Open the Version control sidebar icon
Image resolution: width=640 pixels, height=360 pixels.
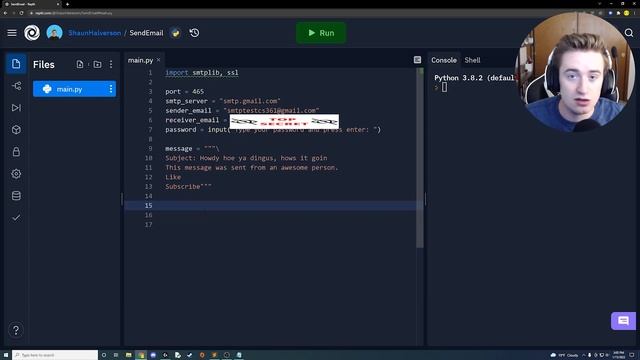[x=16, y=86]
